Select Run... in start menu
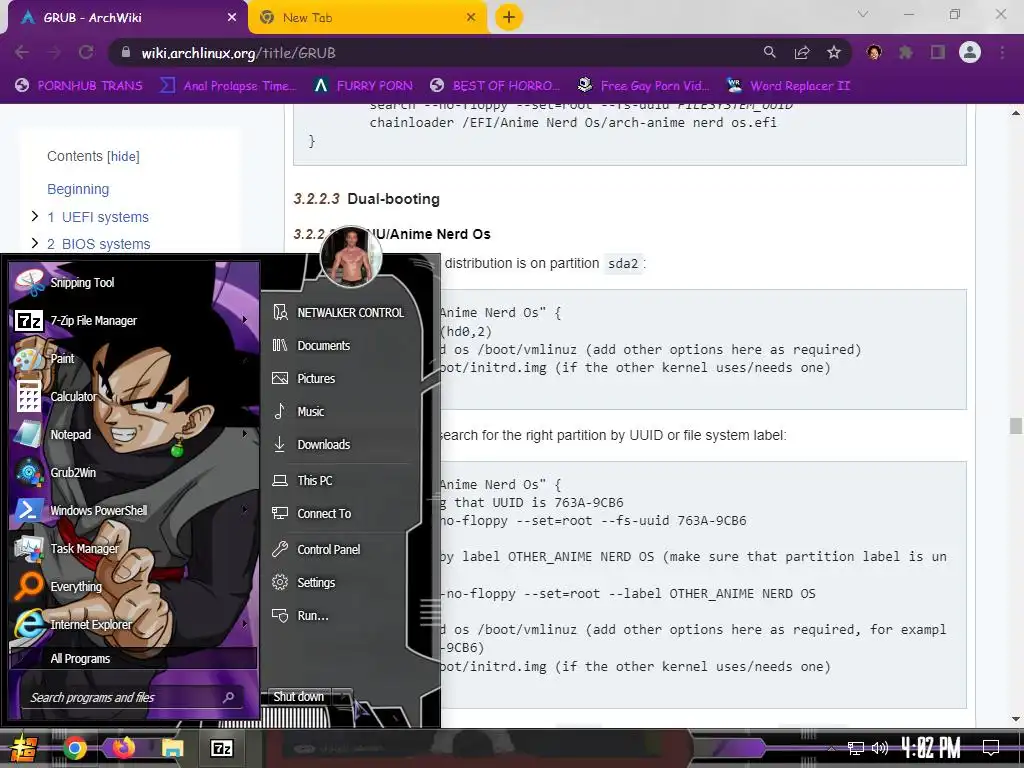Image resolution: width=1024 pixels, height=768 pixels. [341, 616]
